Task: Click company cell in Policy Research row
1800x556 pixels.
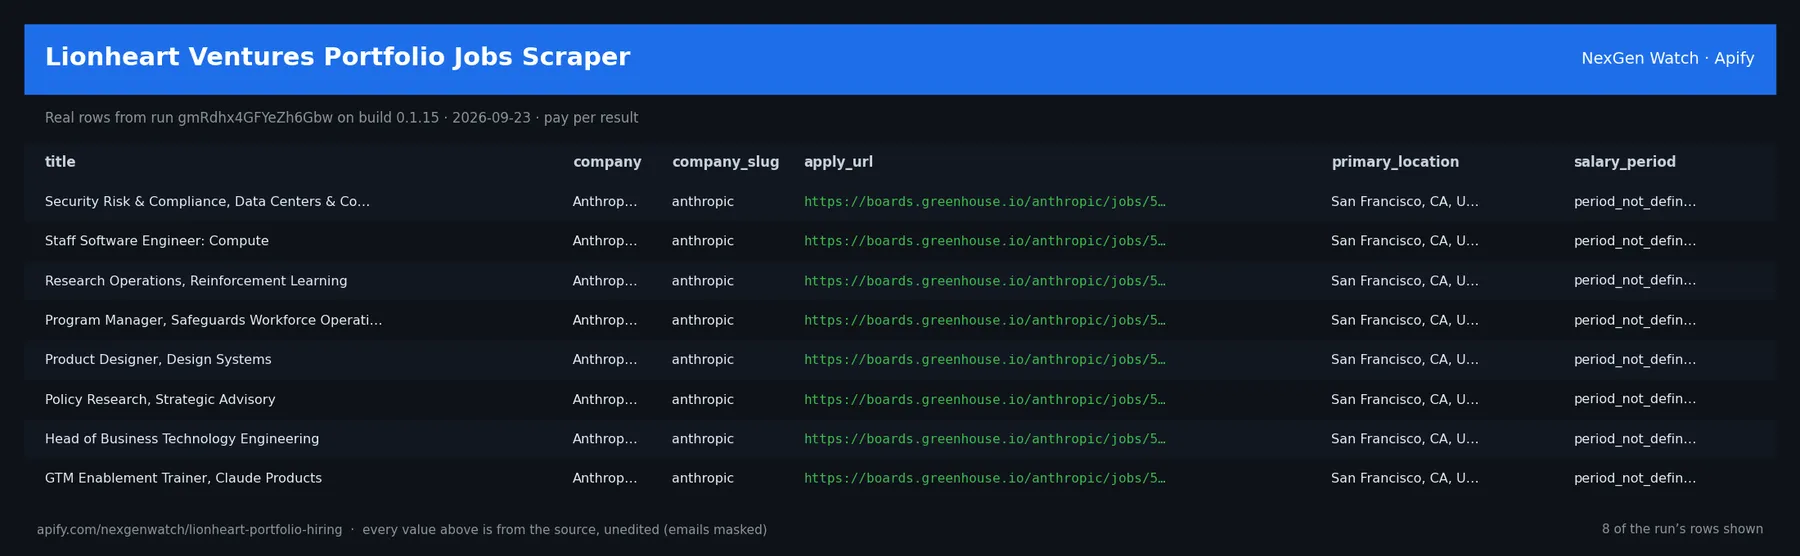Action: [604, 399]
